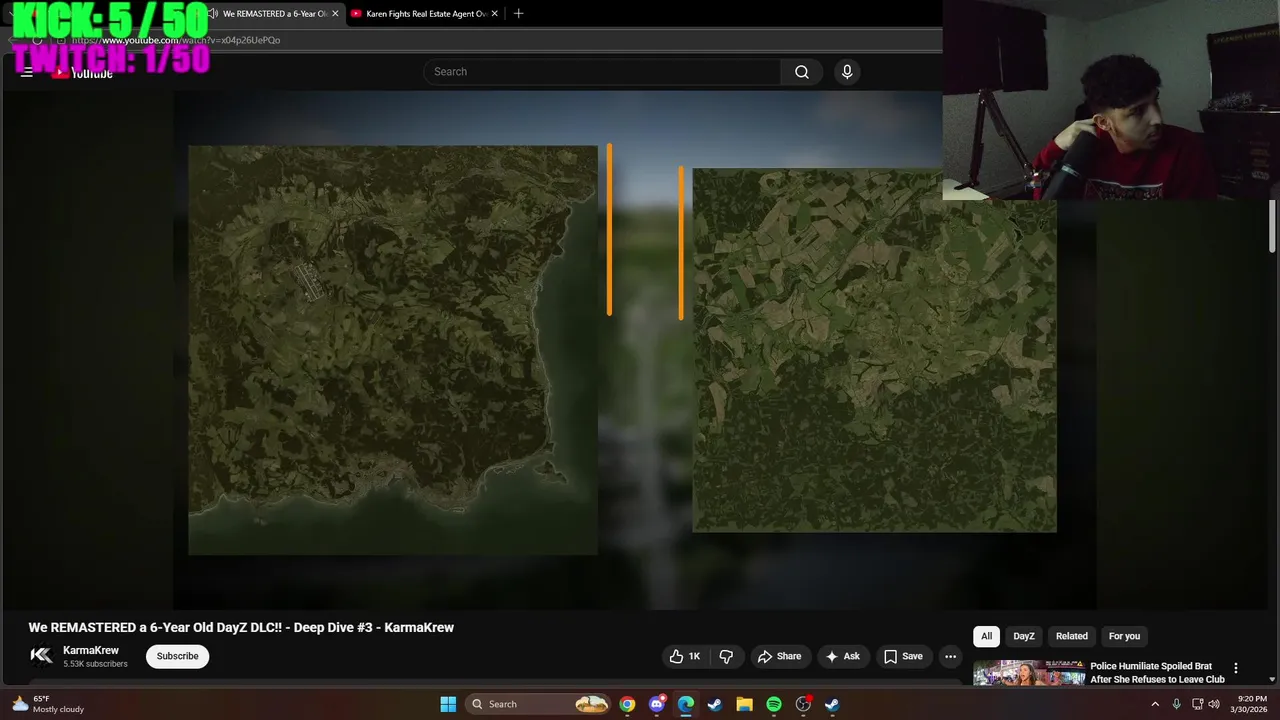
Task: Click the YouTube logo home link
Action: pos(83,72)
